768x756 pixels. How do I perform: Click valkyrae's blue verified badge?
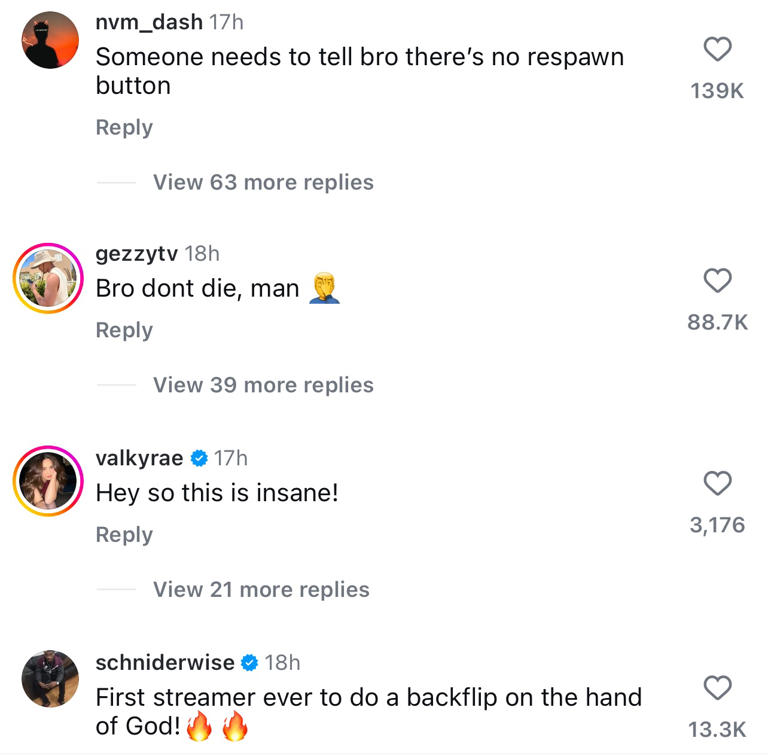point(199,458)
